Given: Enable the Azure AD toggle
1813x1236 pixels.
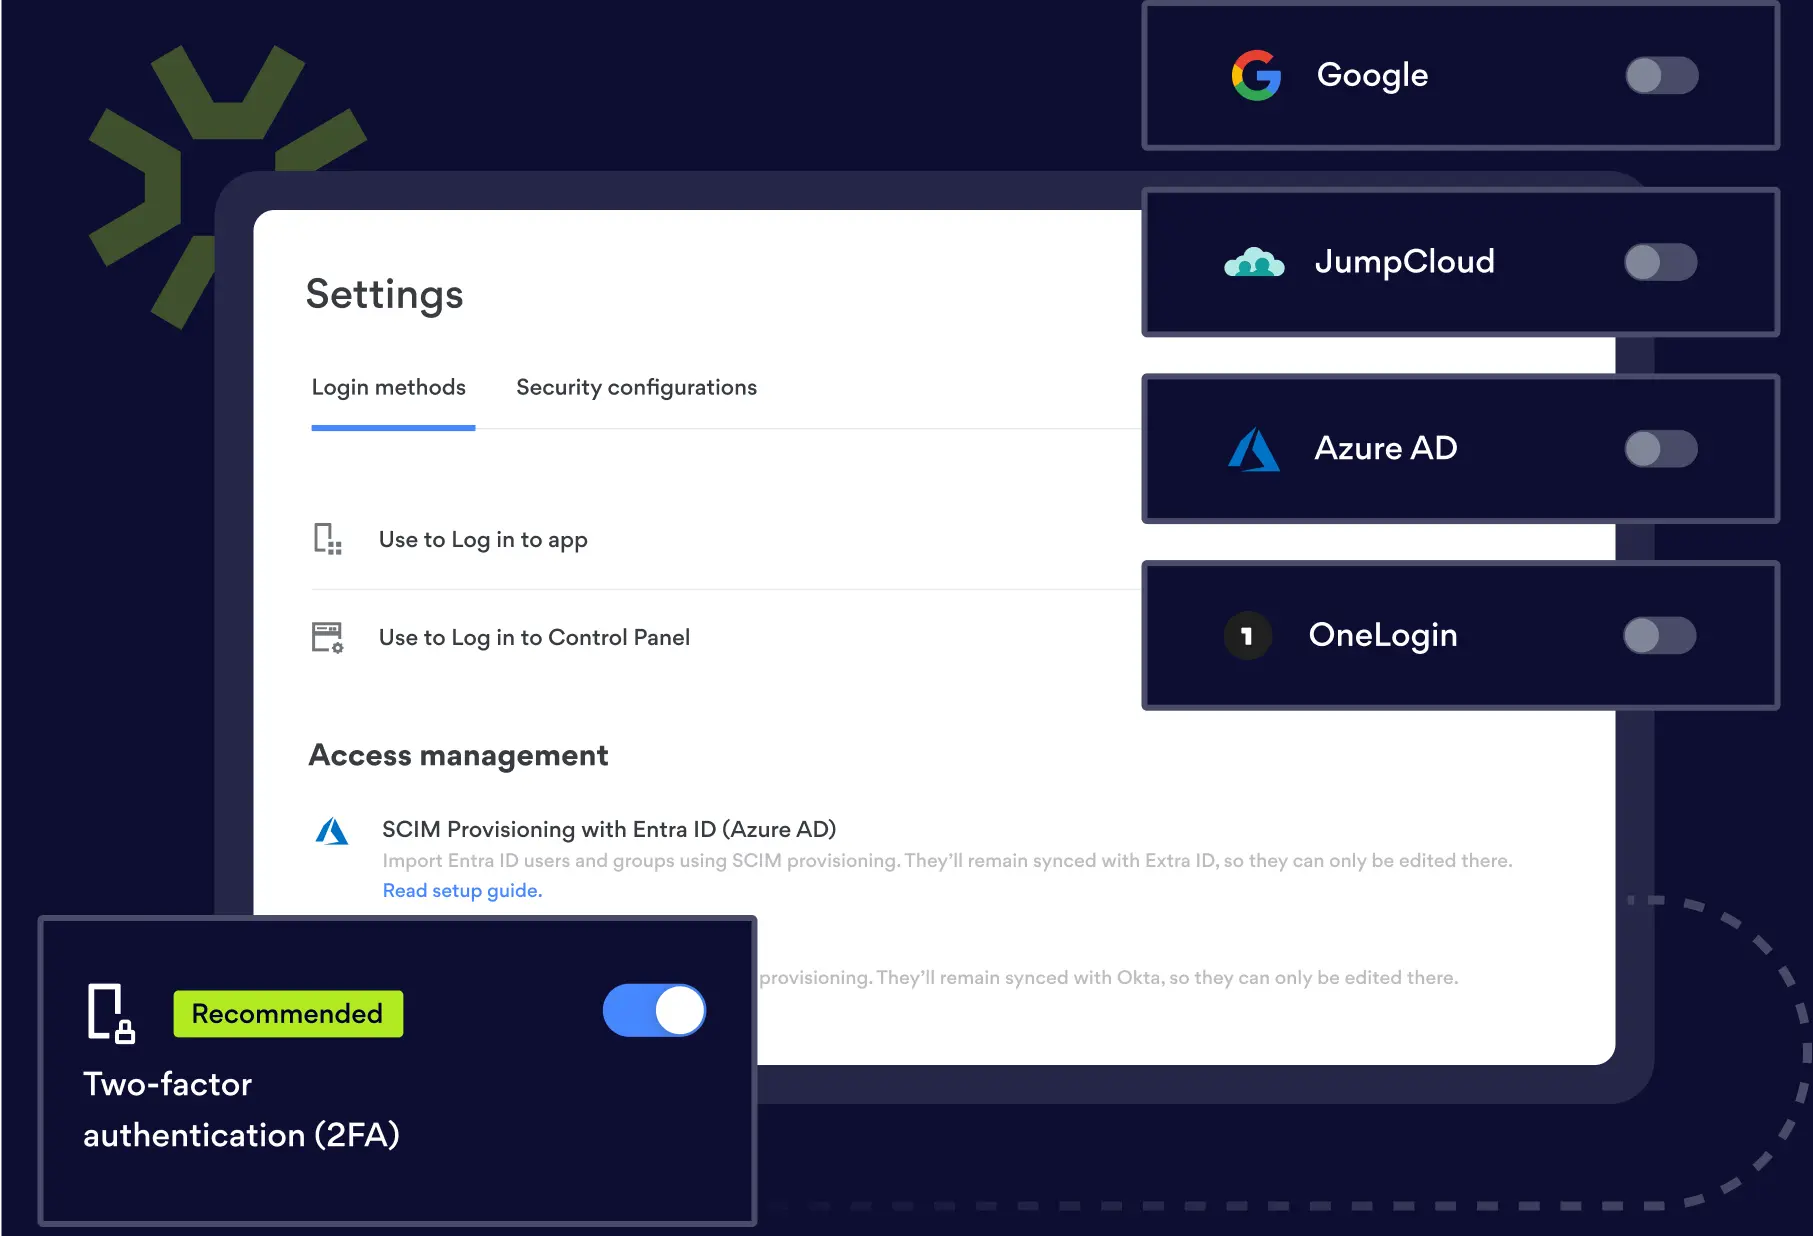Looking at the screenshot, I should pos(1660,449).
